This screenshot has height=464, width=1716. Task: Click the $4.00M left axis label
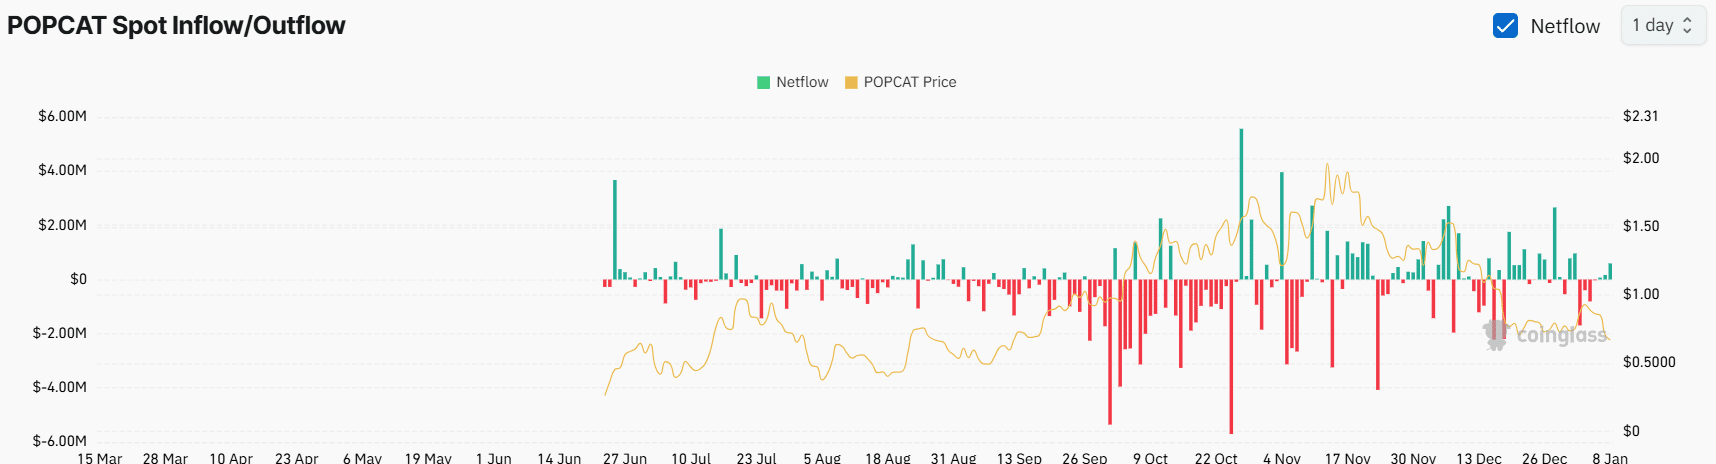(x=62, y=170)
